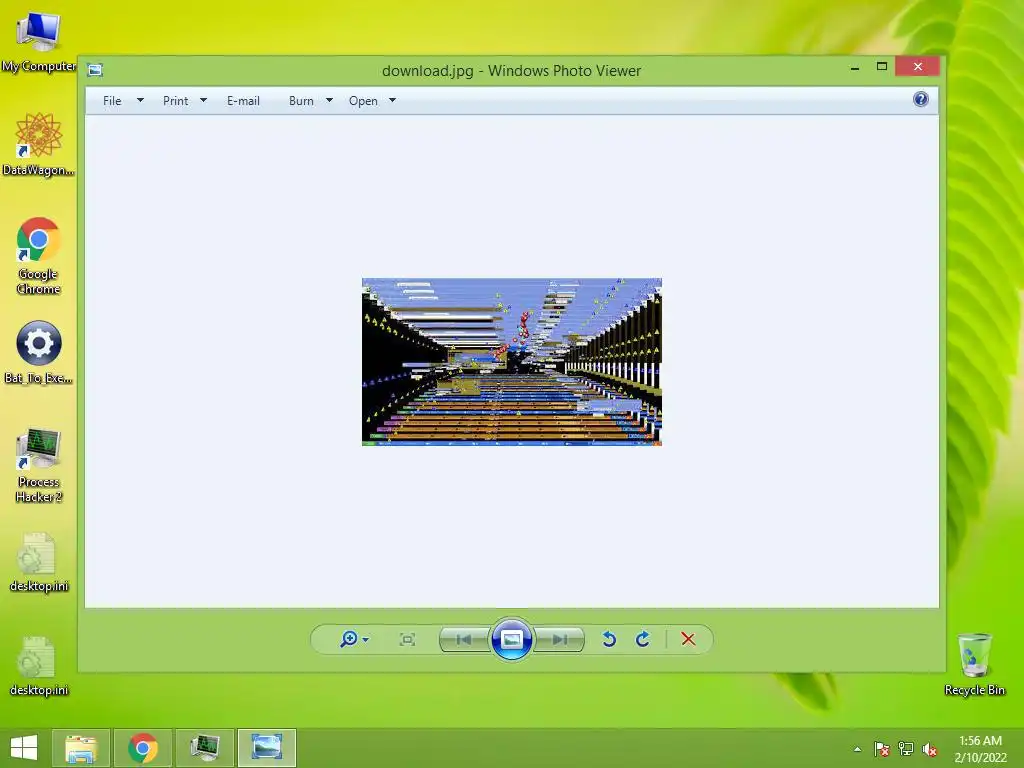
Task: Go to next photo
Action: pos(559,639)
